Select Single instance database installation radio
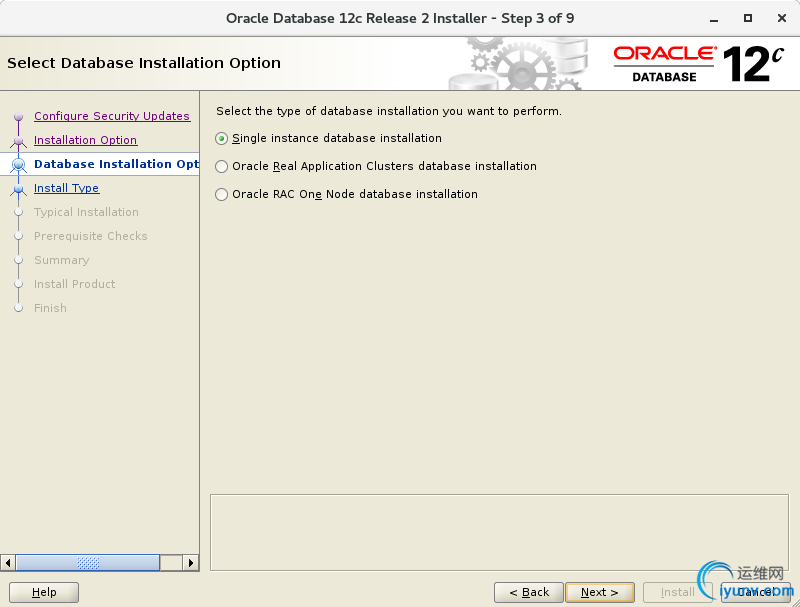The height and width of the screenshot is (607, 800). (221, 138)
